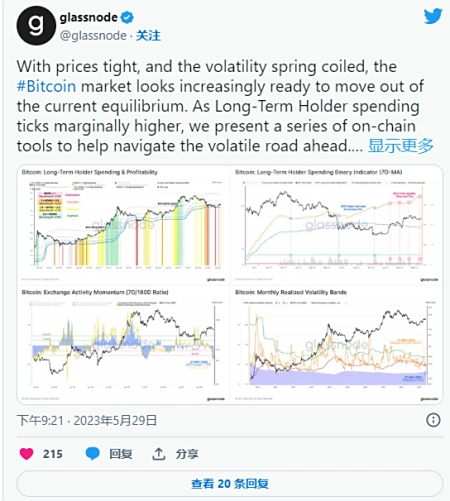This screenshot has height=501, width=450.
Task: View all replies with 查看 20 条回复
Action: point(230,484)
